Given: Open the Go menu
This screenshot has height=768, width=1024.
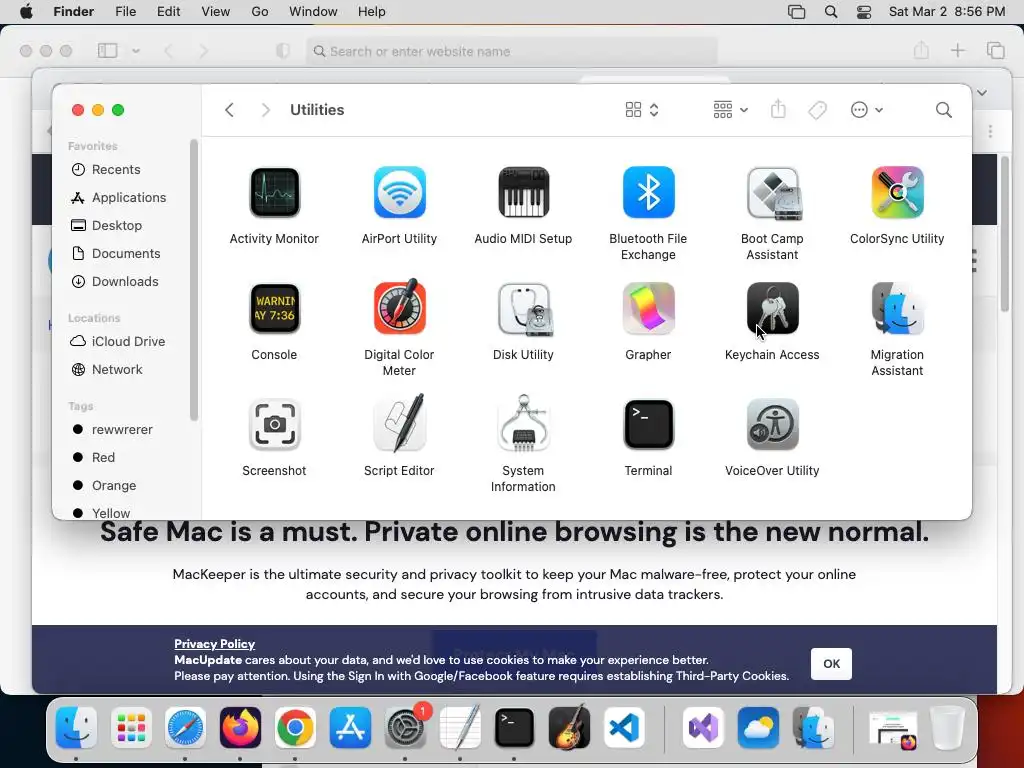Looking at the screenshot, I should tap(260, 12).
